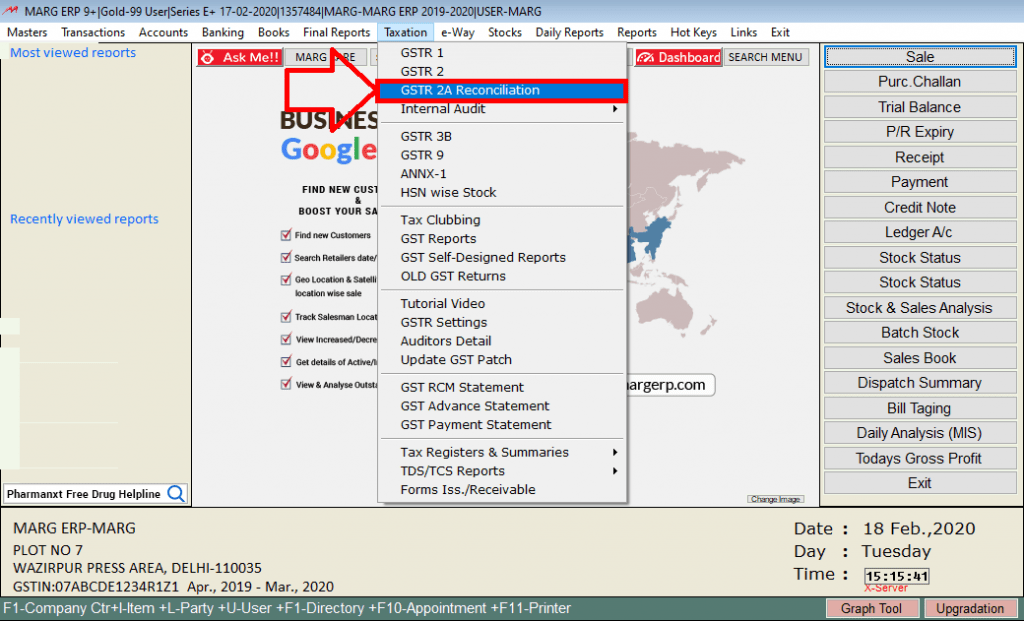Toggle the 'View & Analyse Outstanding' checkbox
The image size is (1024, 621).
click(285, 385)
